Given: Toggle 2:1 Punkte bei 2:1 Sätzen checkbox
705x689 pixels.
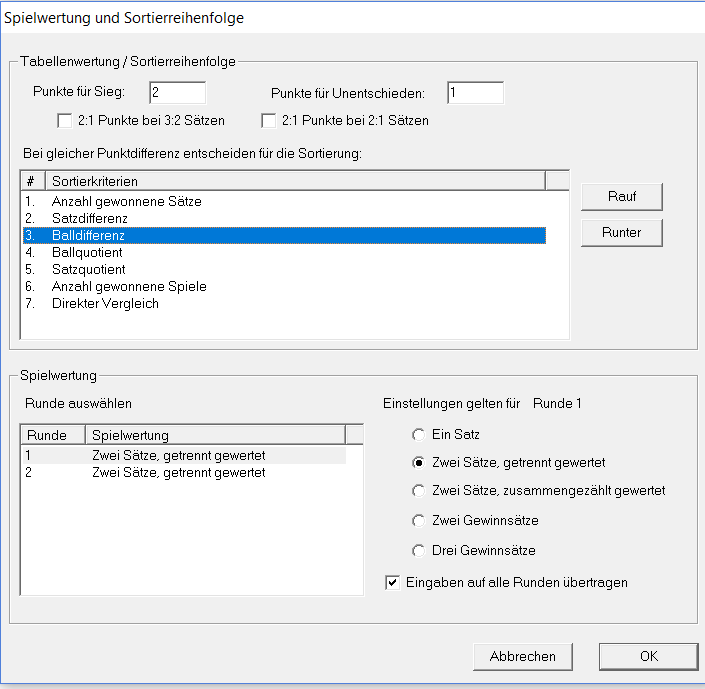Looking at the screenshot, I should click(268, 121).
